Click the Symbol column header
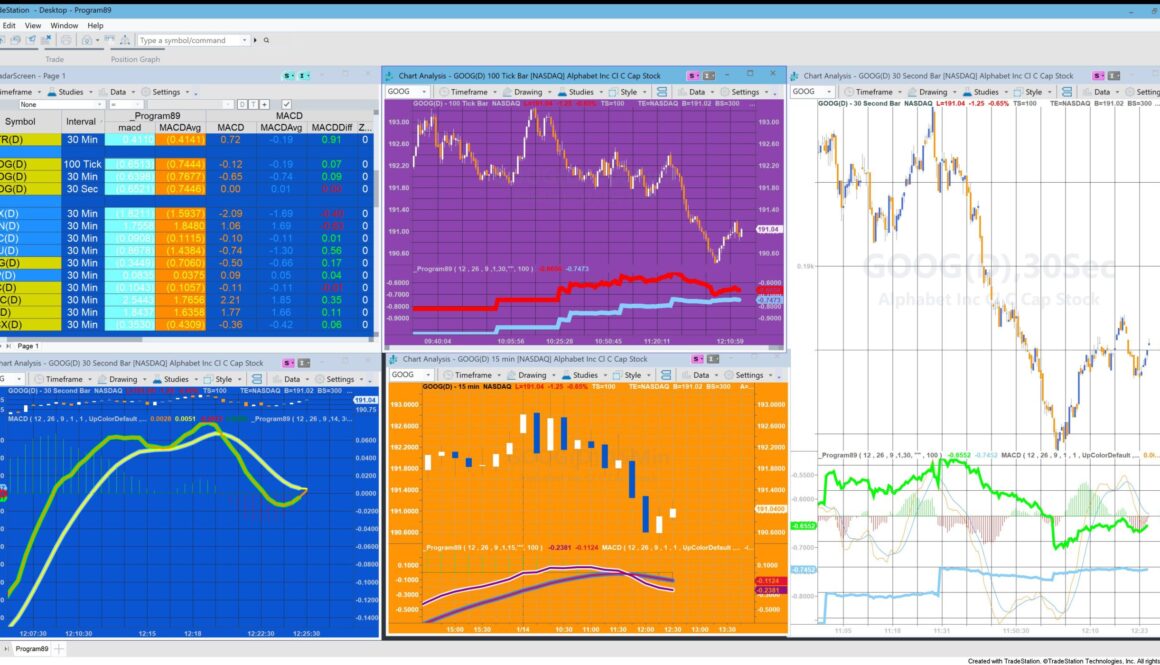 point(20,122)
